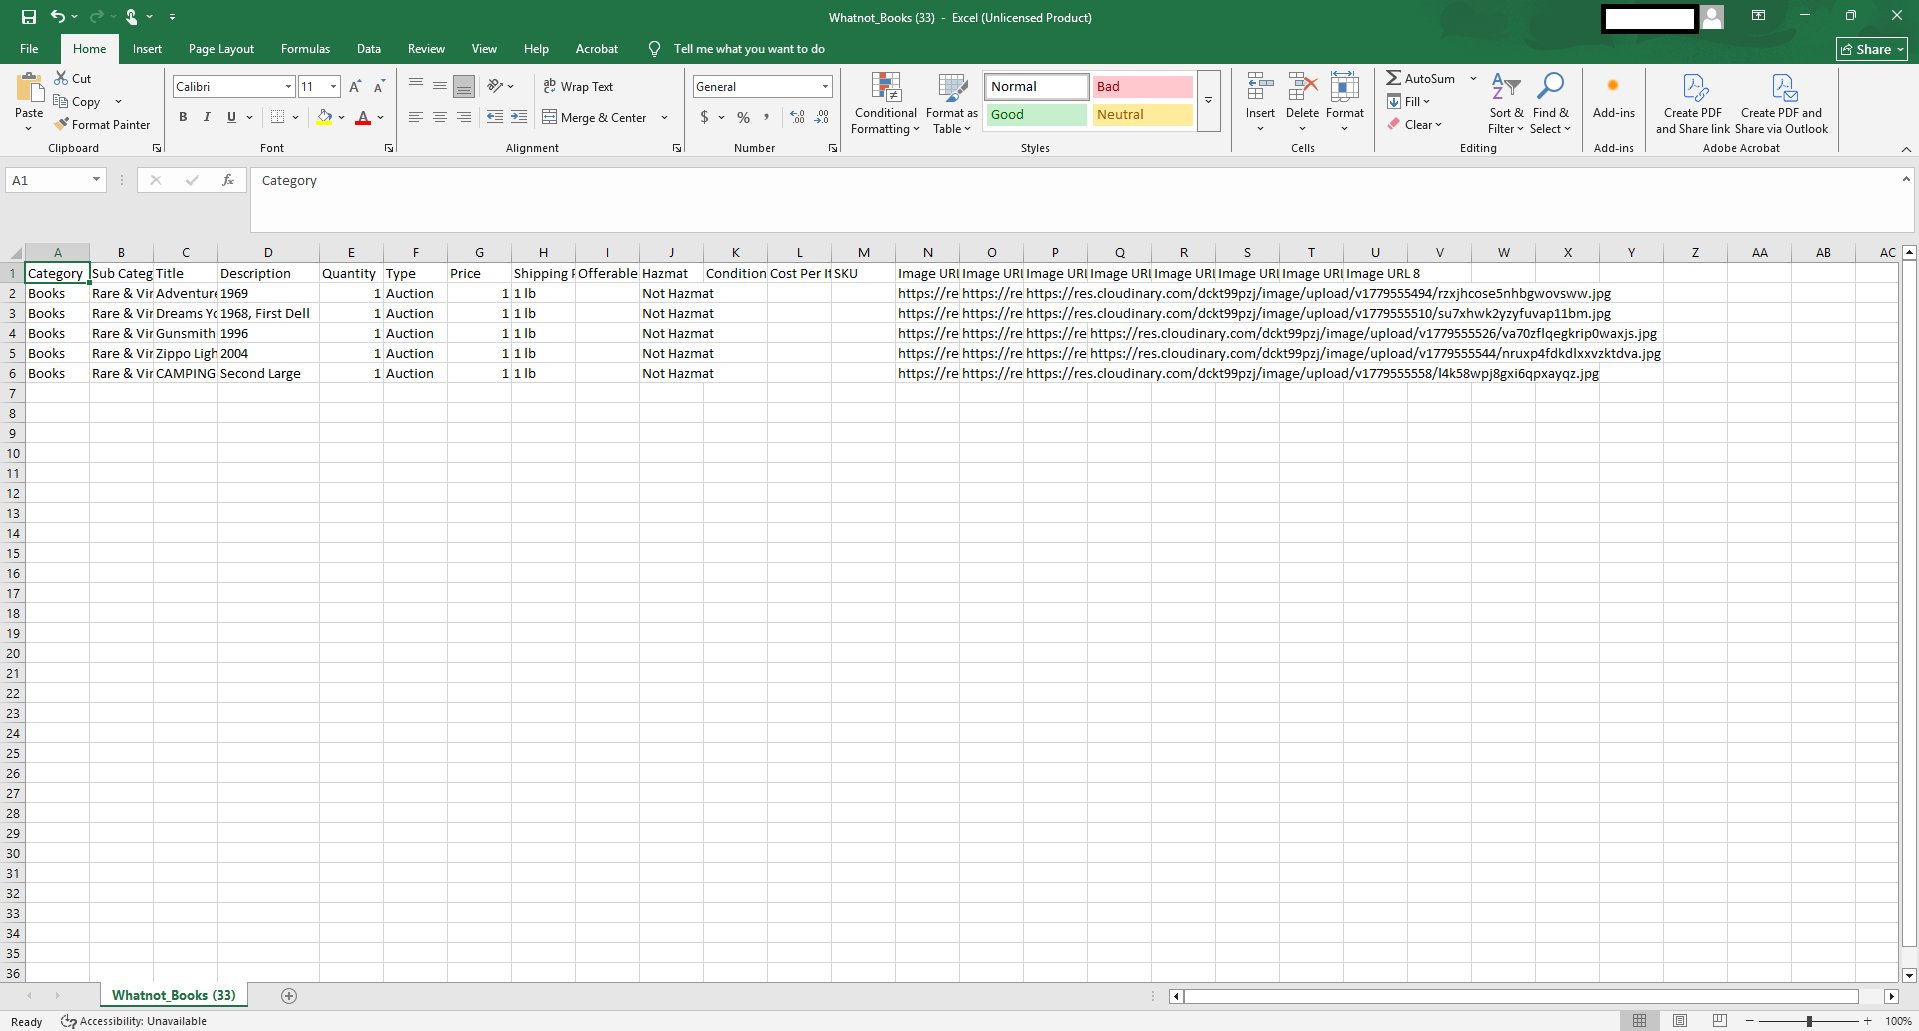The image size is (1919, 1031).
Task: Set Center horizontal alignment
Action: click(x=440, y=117)
